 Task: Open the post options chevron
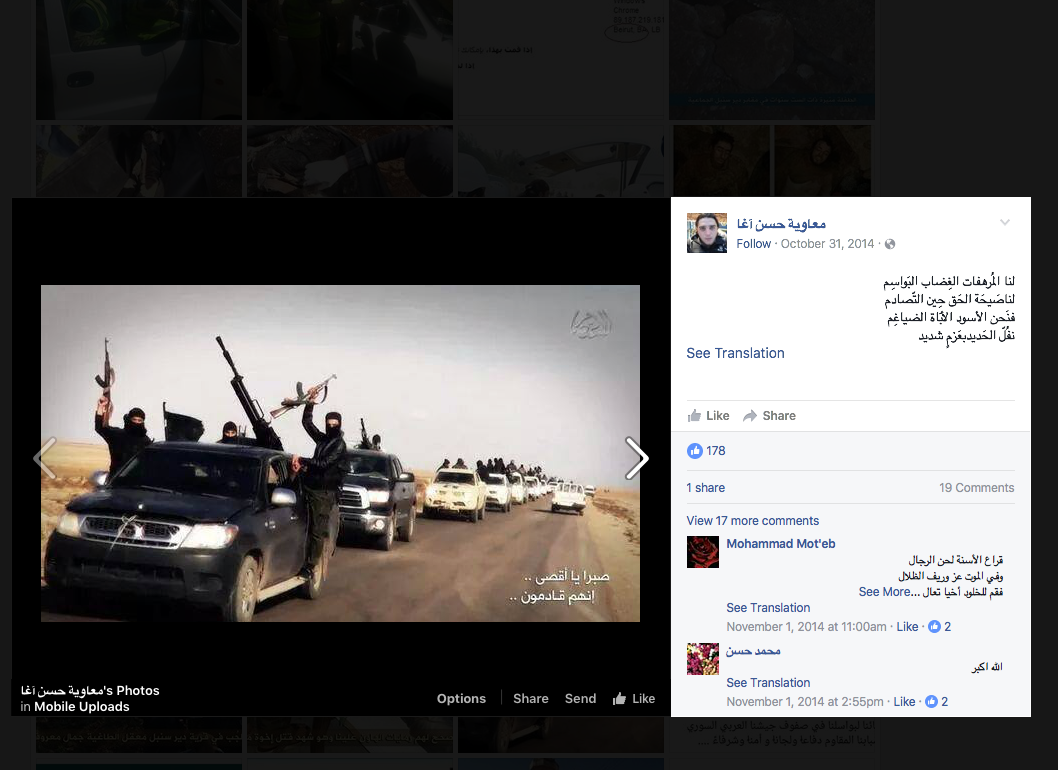(x=1005, y=224)
